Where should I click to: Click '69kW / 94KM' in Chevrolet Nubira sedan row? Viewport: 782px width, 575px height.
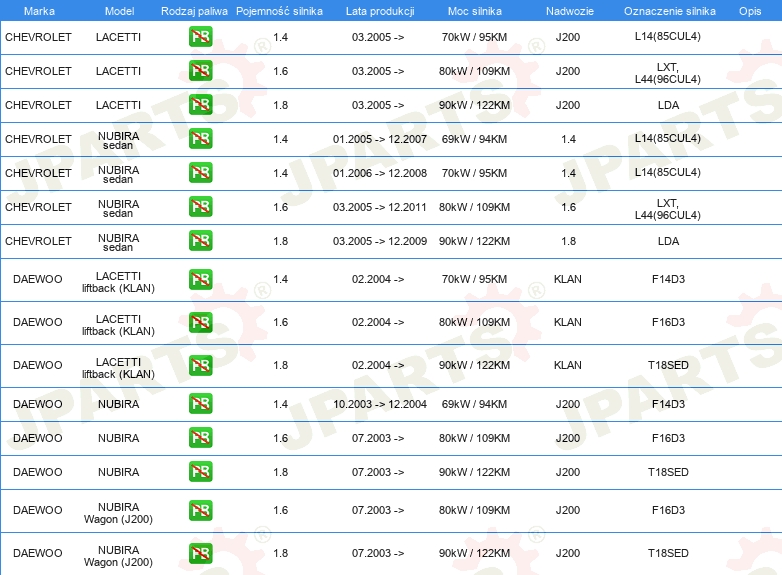(x=474, y=139)
